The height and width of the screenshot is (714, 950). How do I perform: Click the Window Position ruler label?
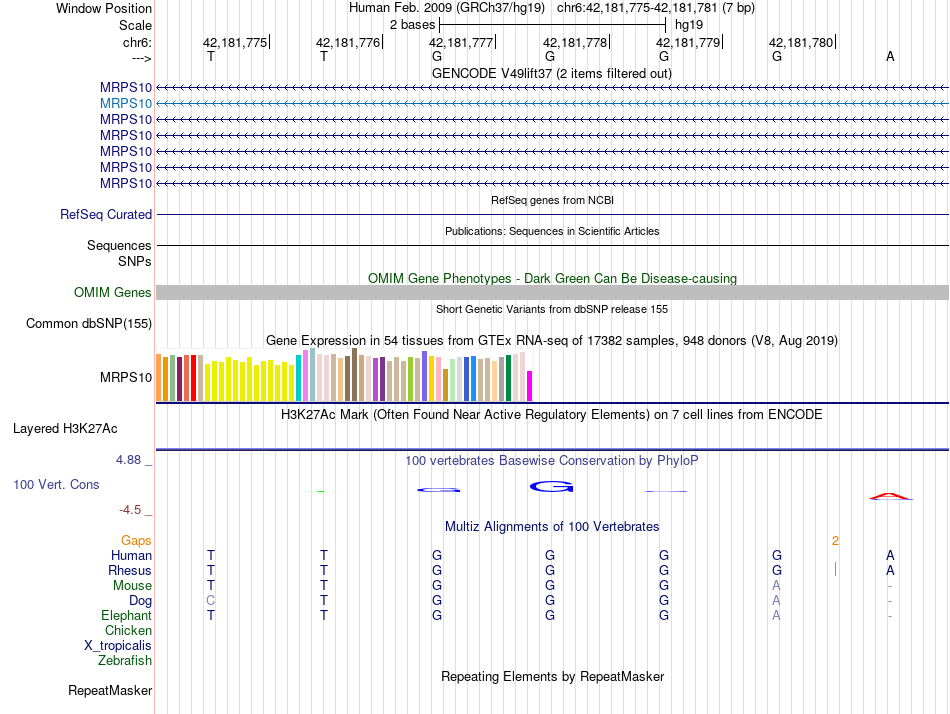(x=104, y=8)
